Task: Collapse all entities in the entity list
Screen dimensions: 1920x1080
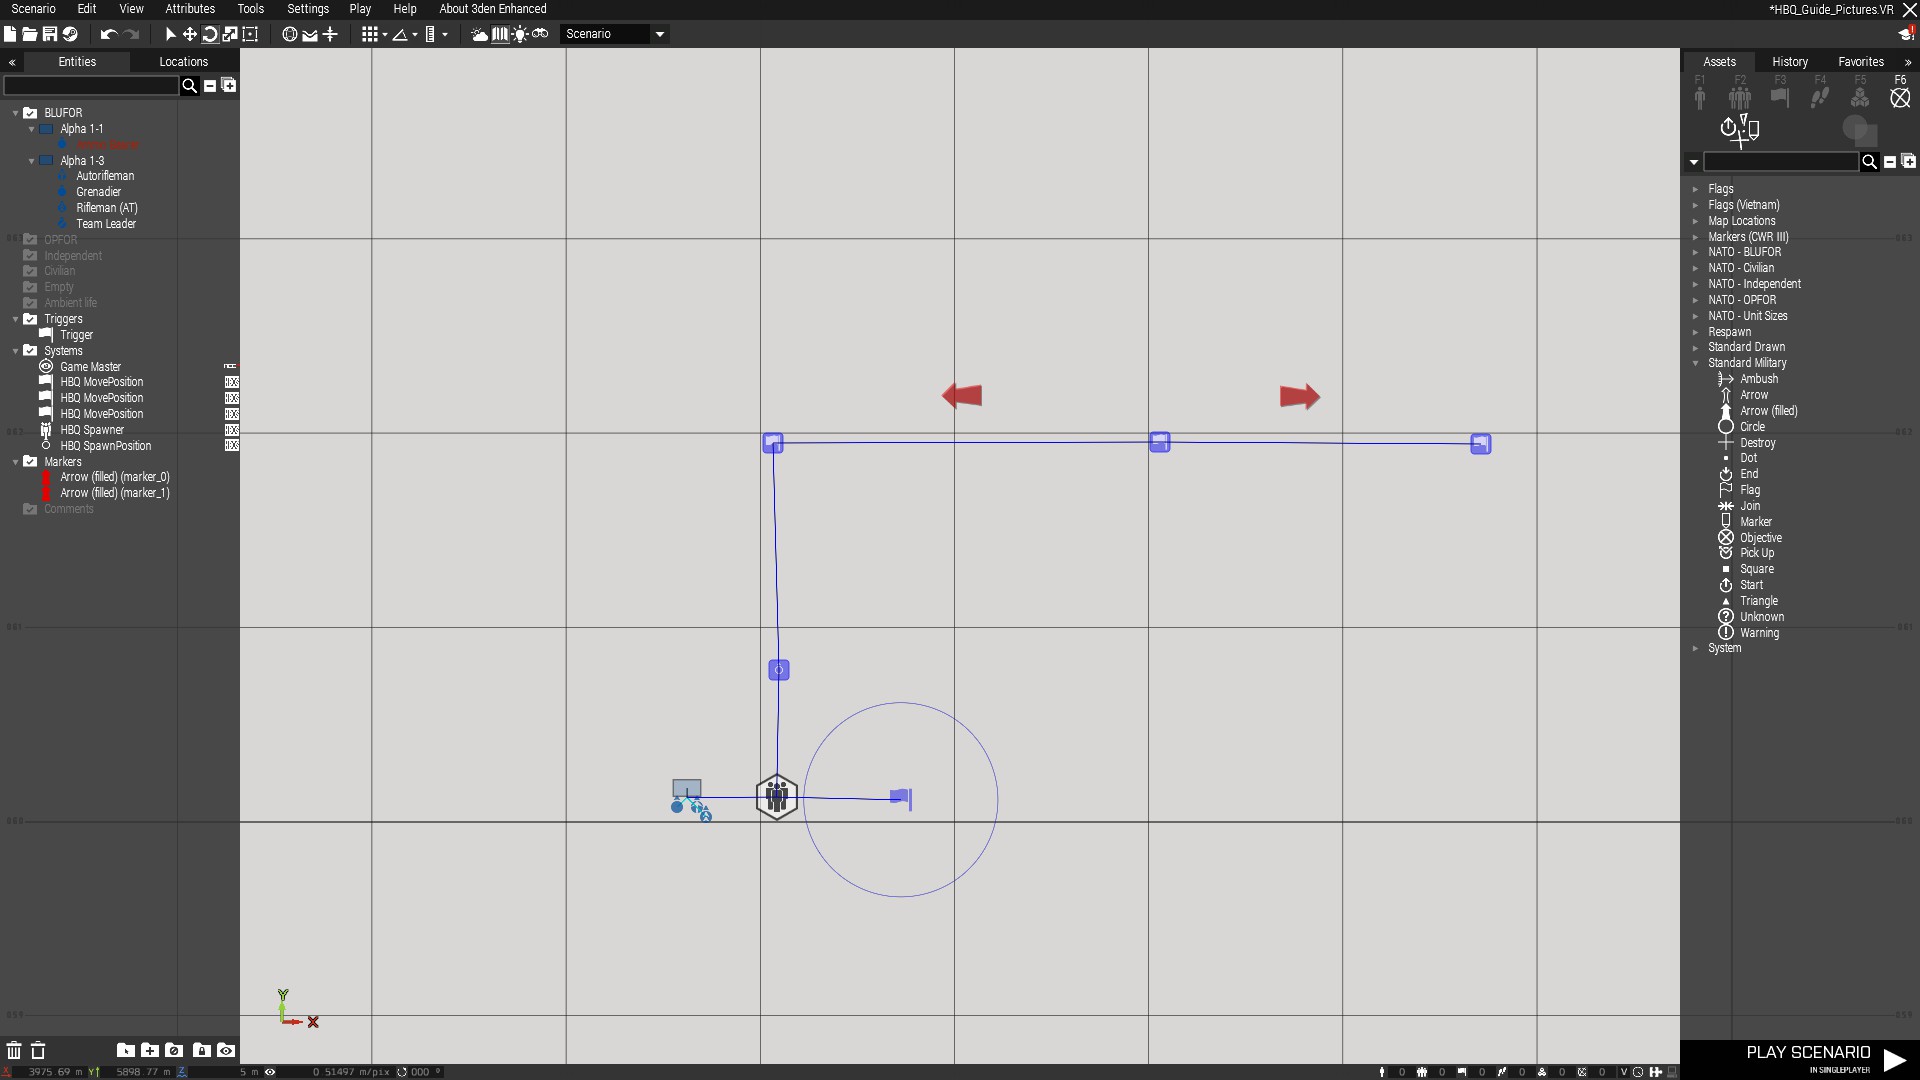Action: (x=210, y=86)
